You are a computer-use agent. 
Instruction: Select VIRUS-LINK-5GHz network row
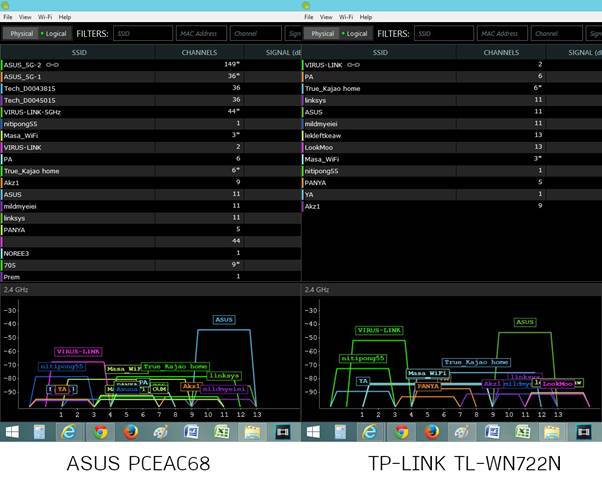point(151,112)
